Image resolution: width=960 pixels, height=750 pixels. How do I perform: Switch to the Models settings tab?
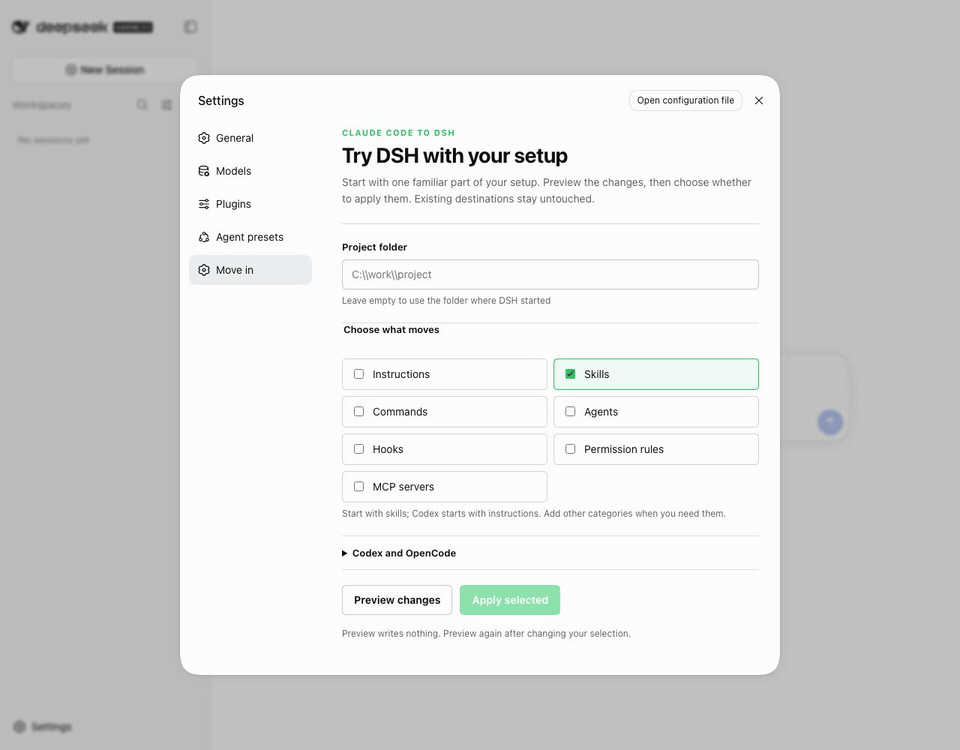[250, 171]
